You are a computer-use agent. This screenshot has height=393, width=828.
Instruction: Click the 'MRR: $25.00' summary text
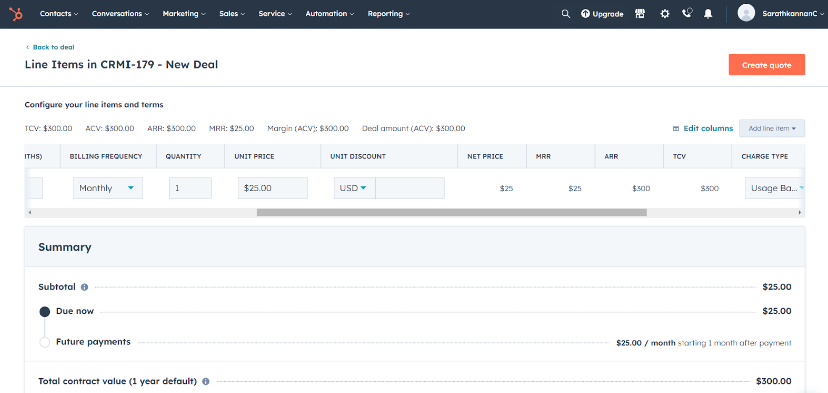tap(231, 128)
